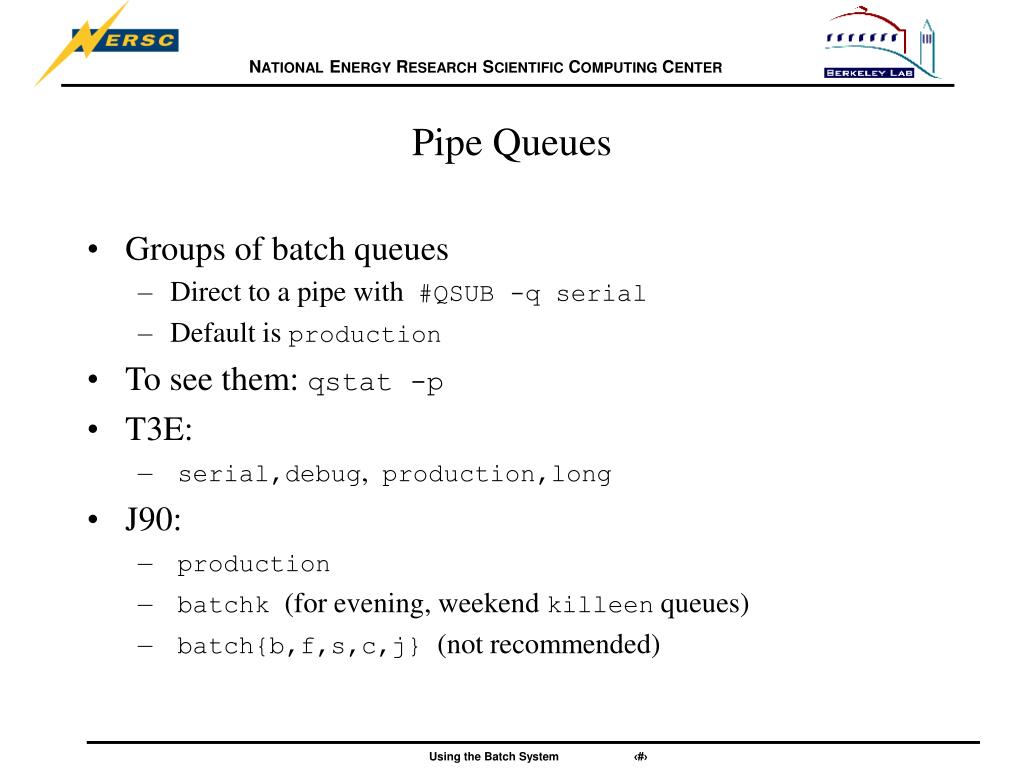Viewport: 1024px width, 768px height.
Task: Select the "Groups of batch queues" bullet
Action: coord(287,250)
